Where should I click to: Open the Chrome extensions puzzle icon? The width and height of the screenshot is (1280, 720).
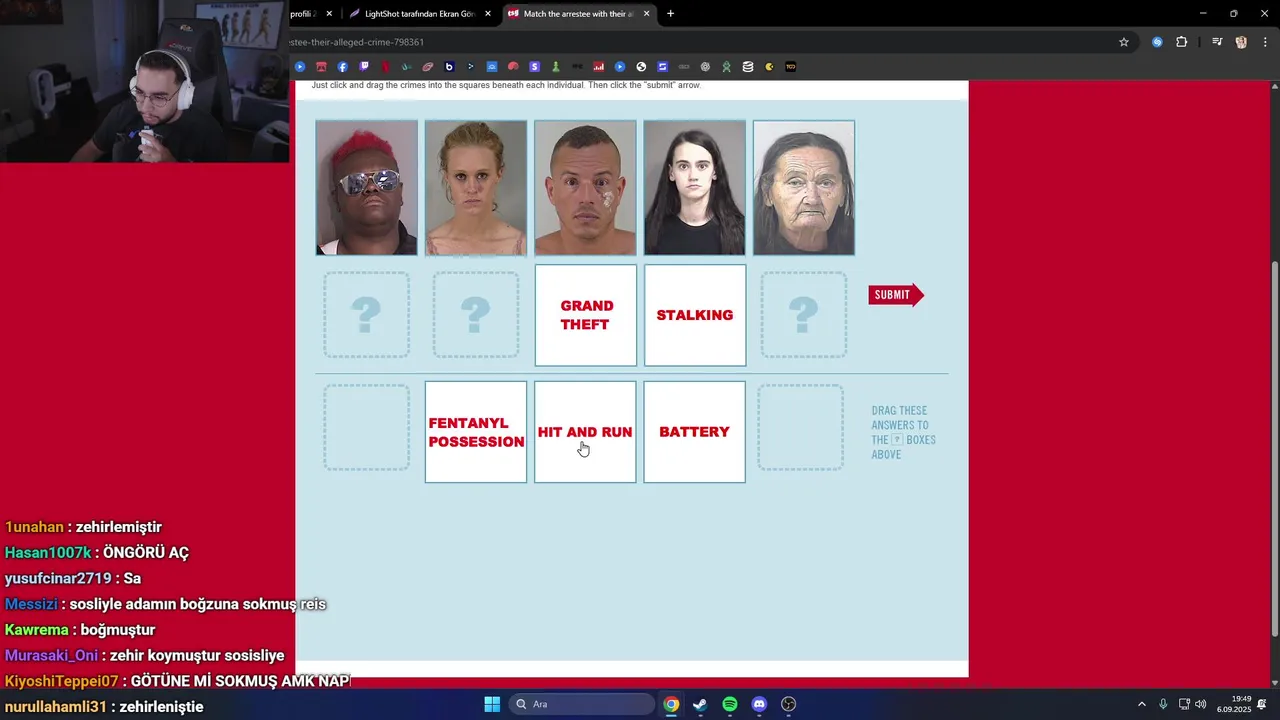point(1182,42)
